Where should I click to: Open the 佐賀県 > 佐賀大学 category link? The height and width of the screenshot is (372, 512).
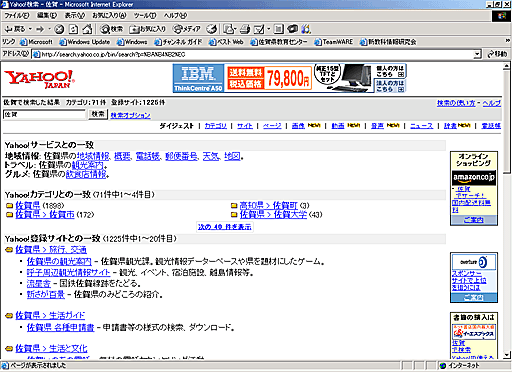tap(273, 215)
